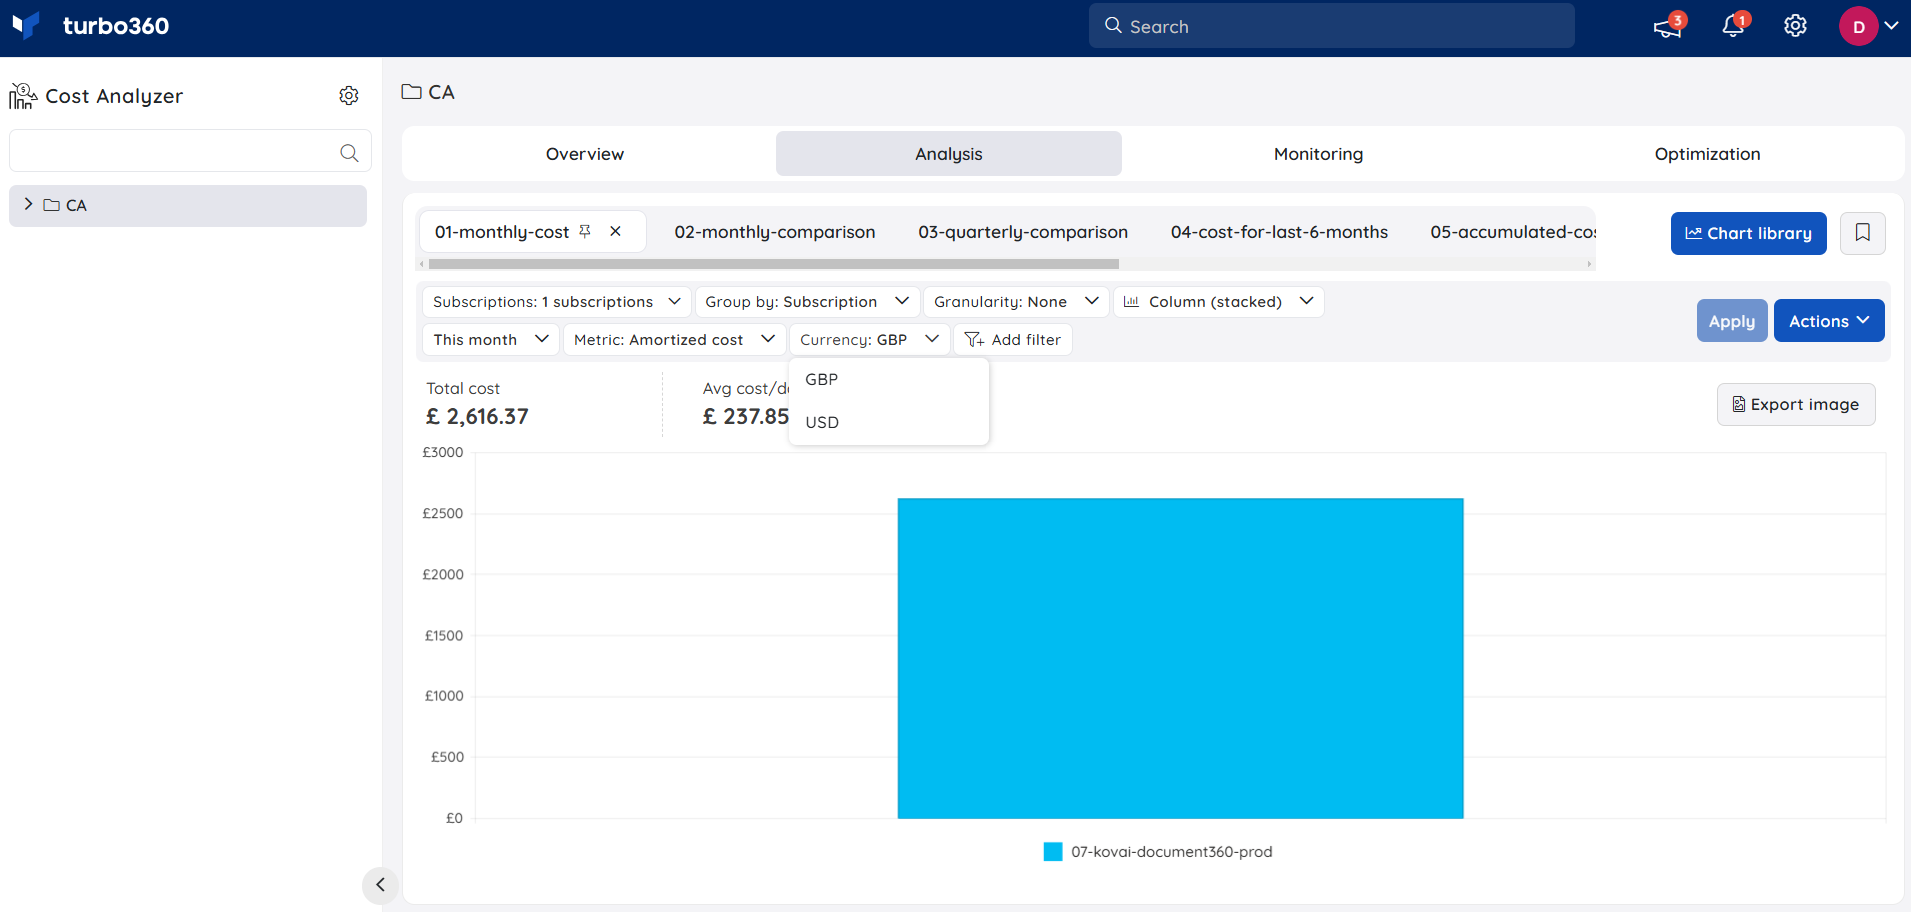Click the turbo360 logo icon
The height and width of the screenshot is (912, 1911).
point(26,25)
